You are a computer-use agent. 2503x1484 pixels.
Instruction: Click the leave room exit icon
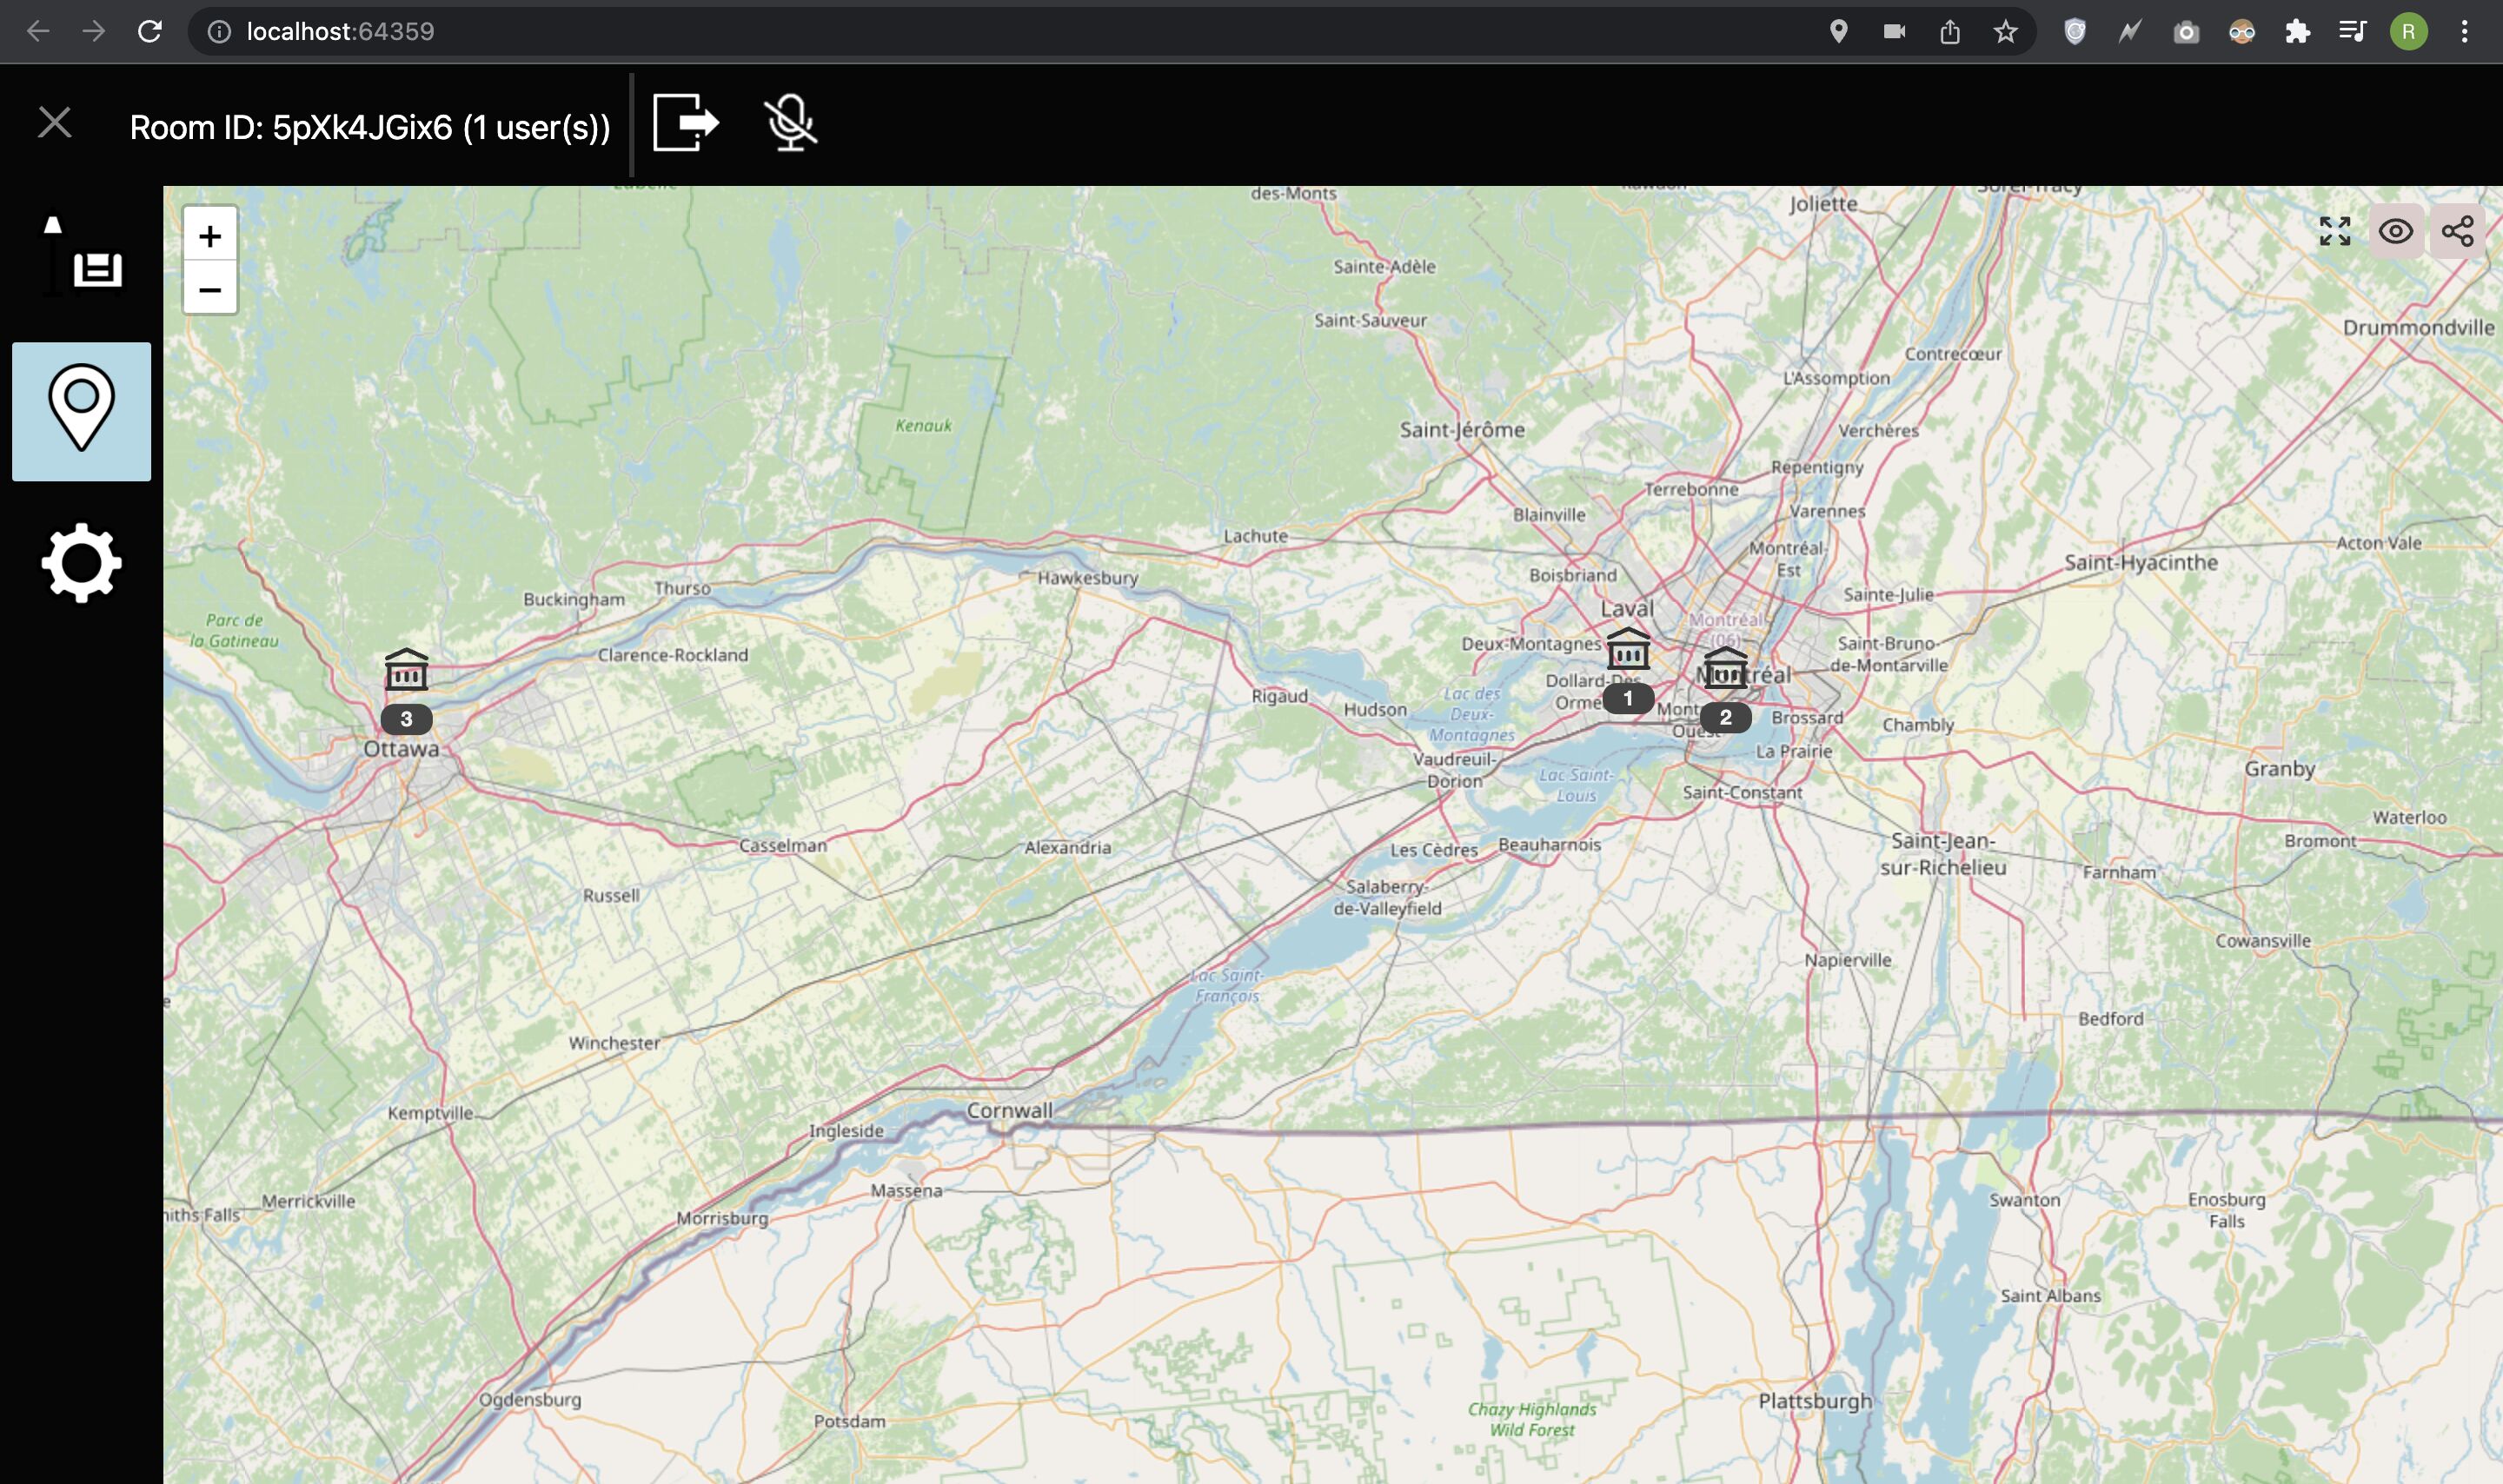pos(685,123)
